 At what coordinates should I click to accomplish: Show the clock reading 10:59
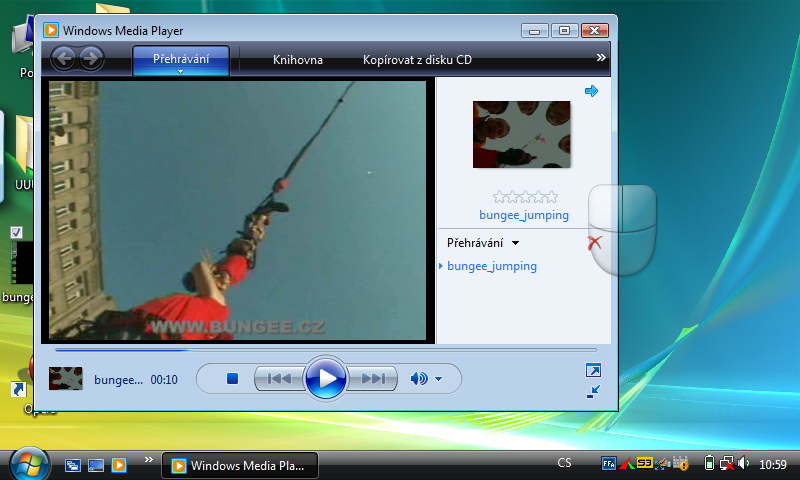click(x=772, y=464)
